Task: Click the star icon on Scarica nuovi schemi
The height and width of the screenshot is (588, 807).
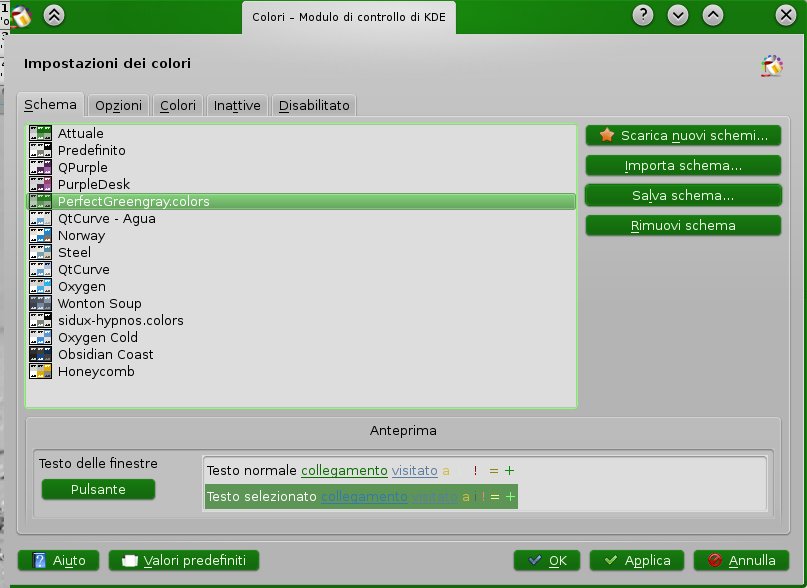Action: click(607, 135)
